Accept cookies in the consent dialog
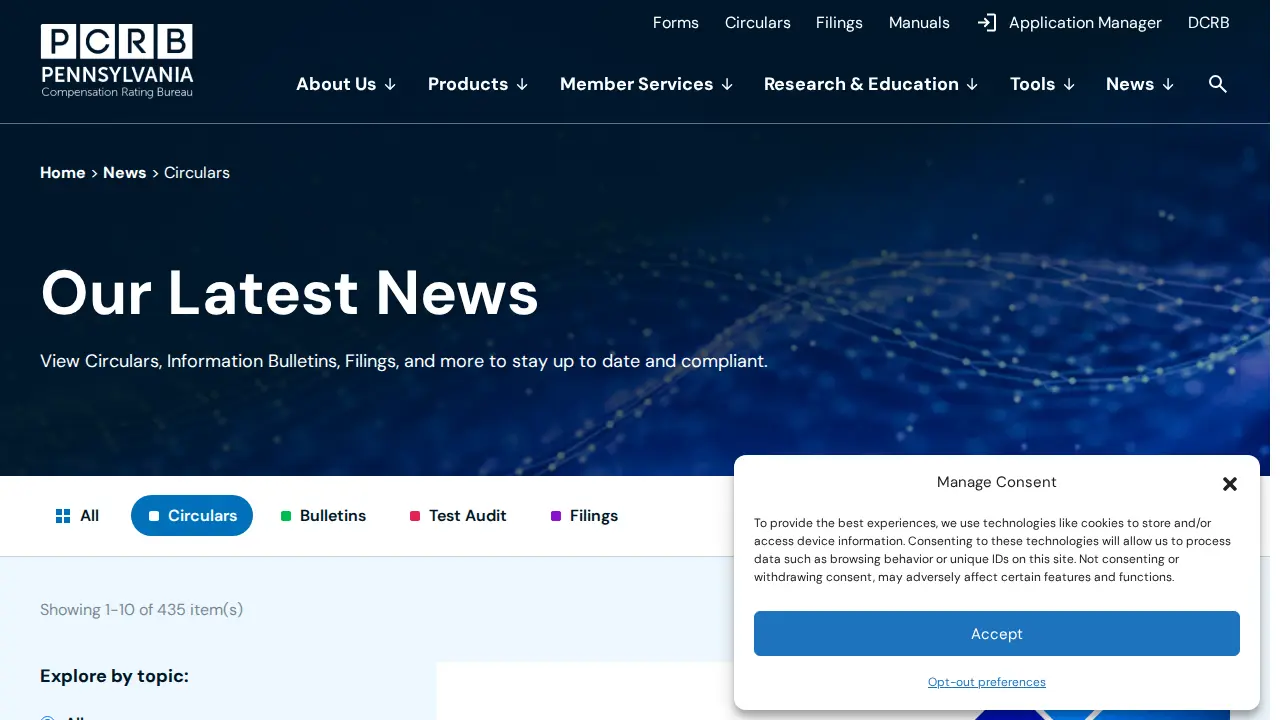 point(997,634)
